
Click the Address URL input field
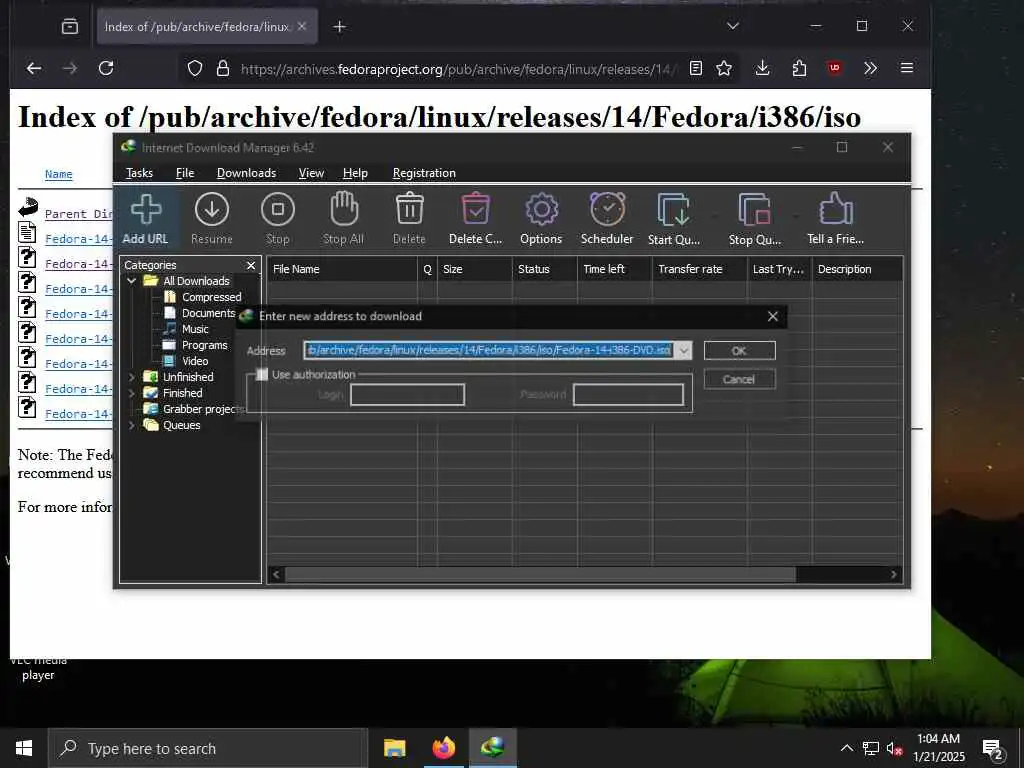coord(488,351)
